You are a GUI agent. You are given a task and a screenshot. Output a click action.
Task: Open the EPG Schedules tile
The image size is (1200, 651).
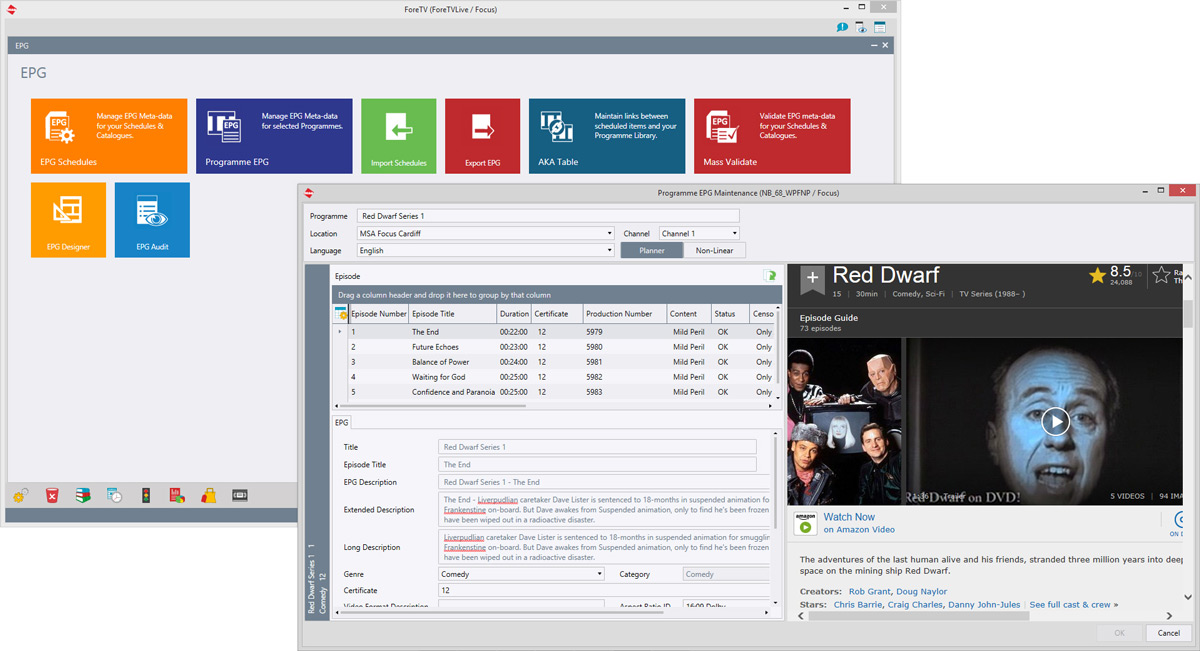(x=109, y=136)
